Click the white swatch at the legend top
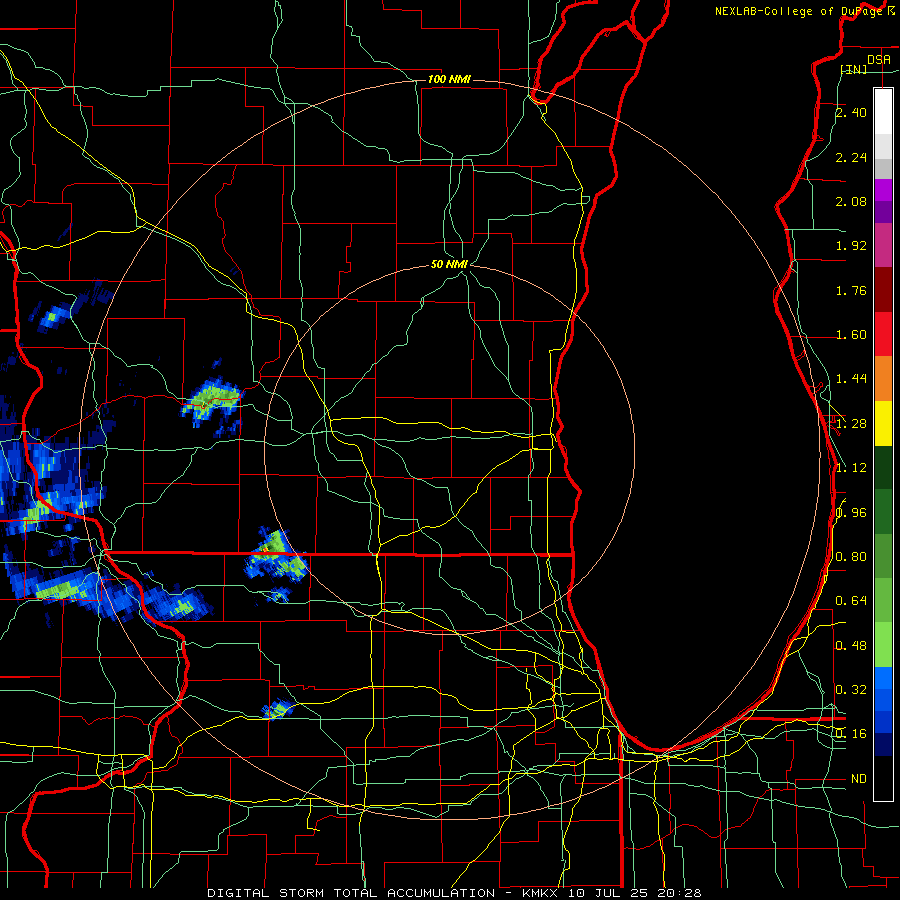Screen dimensions: 900x900 coord(883,111)
